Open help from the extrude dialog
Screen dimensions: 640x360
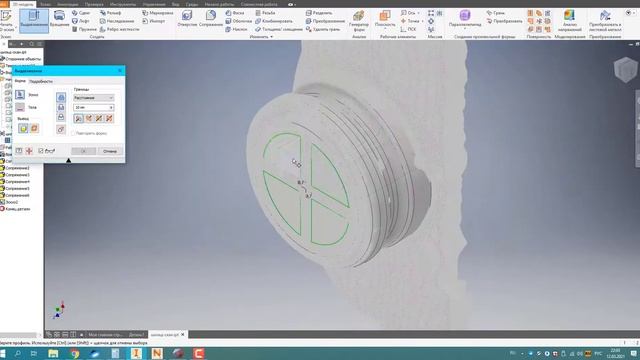coord(19,151)
